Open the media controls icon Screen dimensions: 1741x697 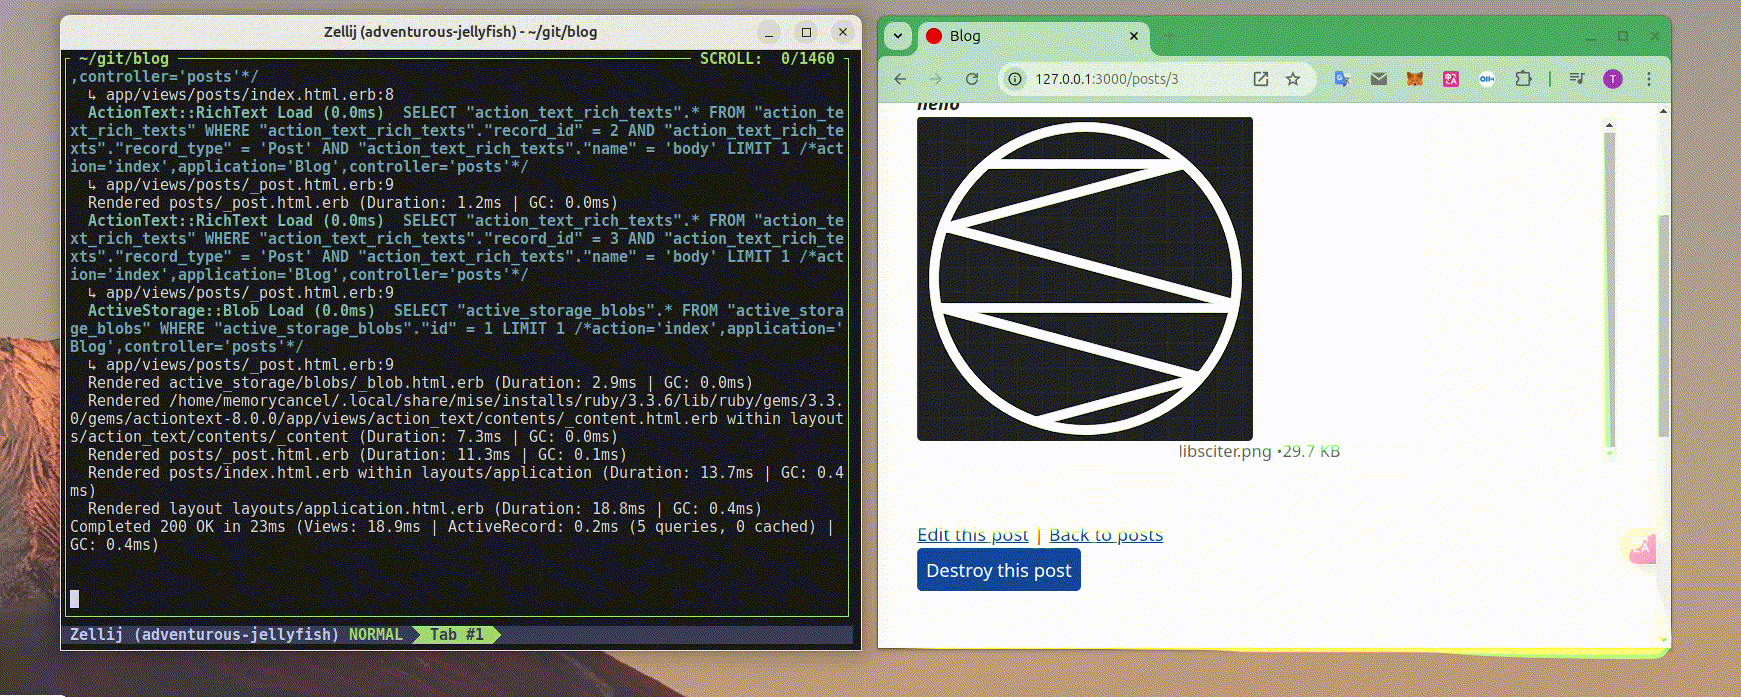(x=1577, y=79)
